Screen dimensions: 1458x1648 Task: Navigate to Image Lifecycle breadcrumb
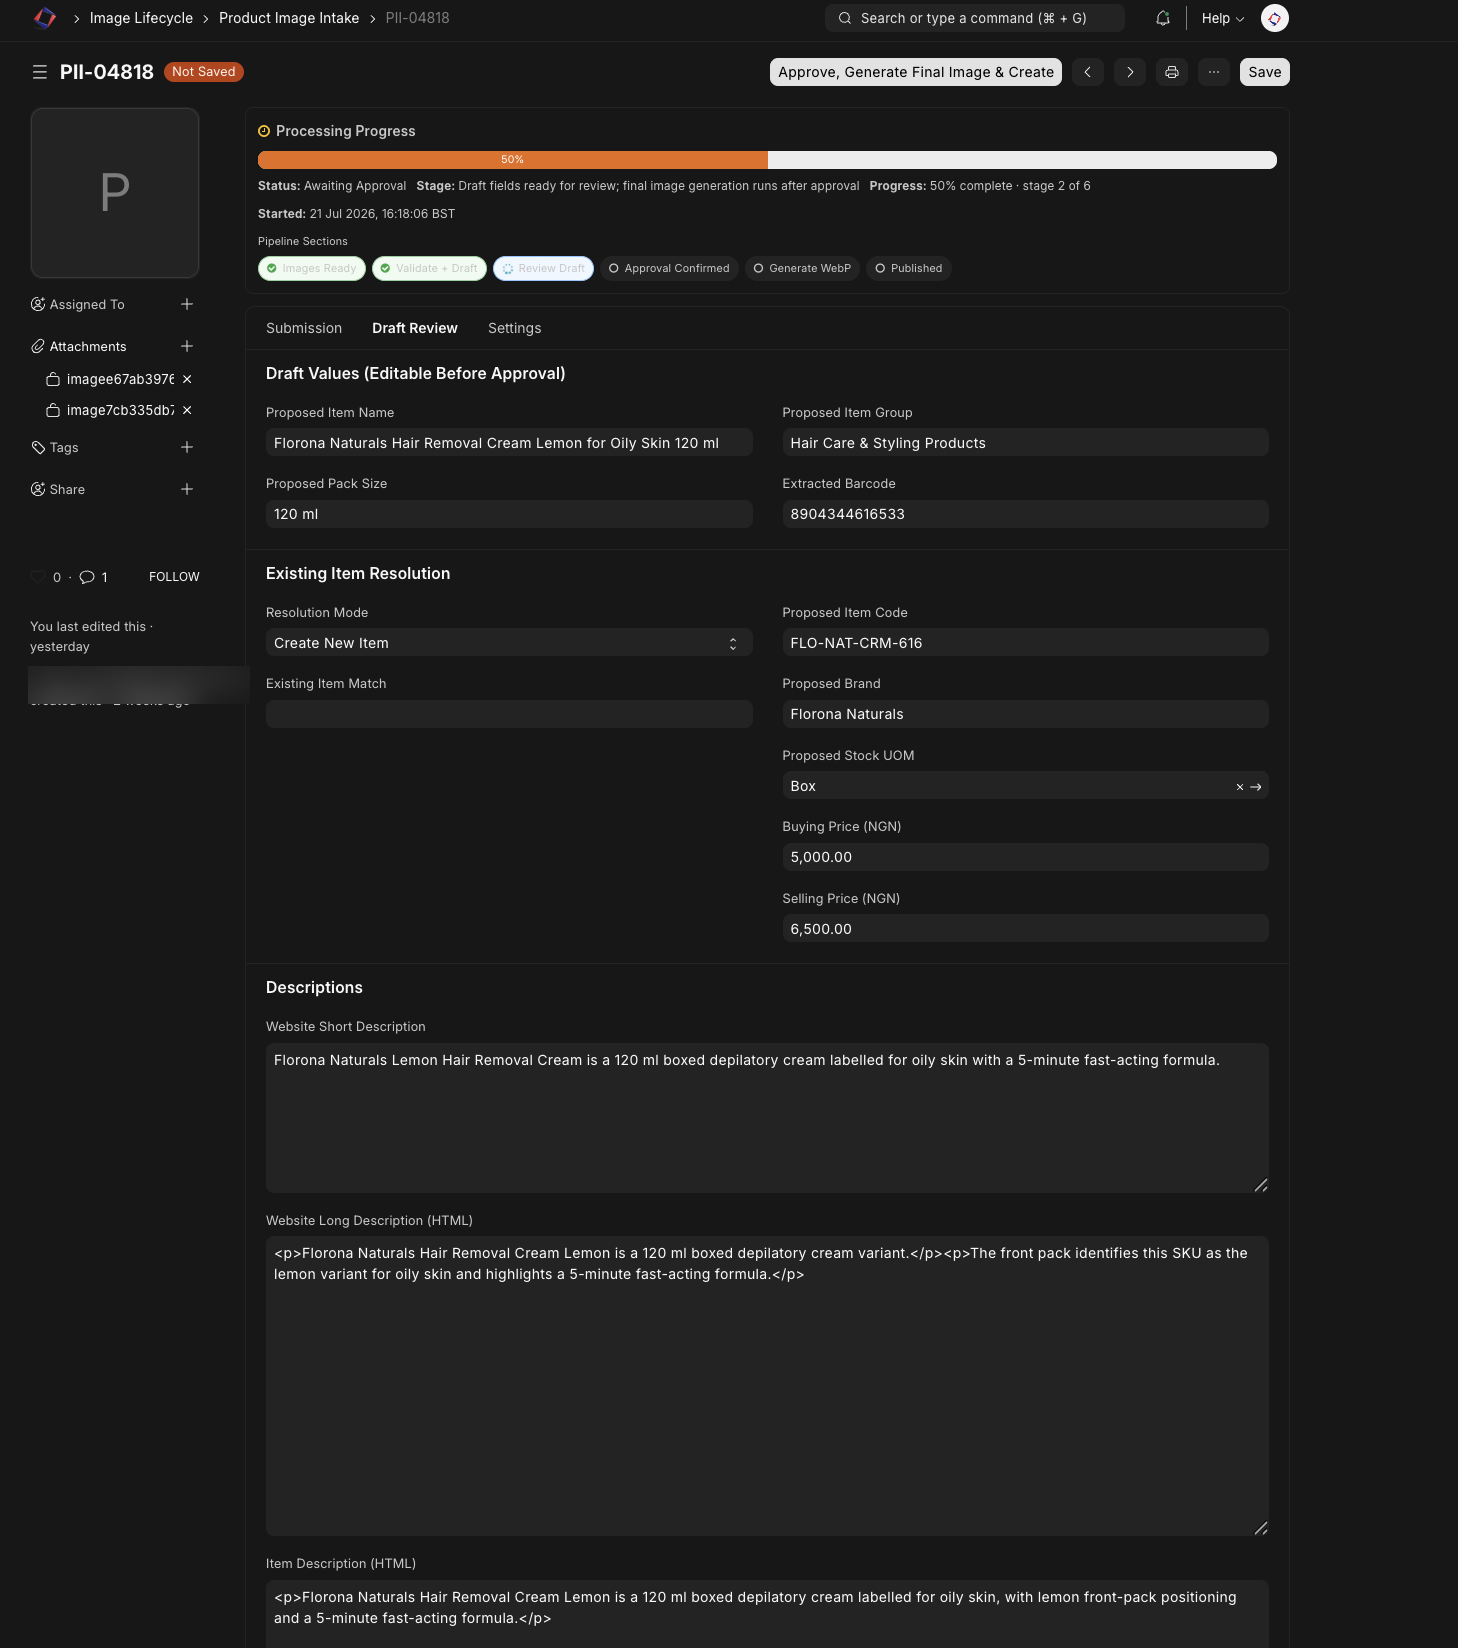coord(141,18)
